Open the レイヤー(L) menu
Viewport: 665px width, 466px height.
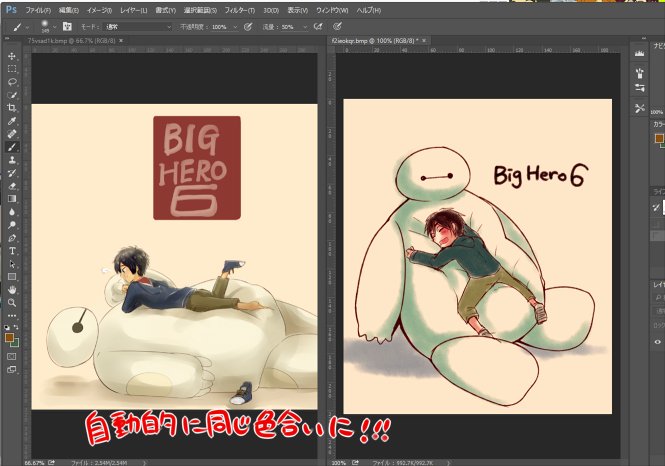(134, 10)
